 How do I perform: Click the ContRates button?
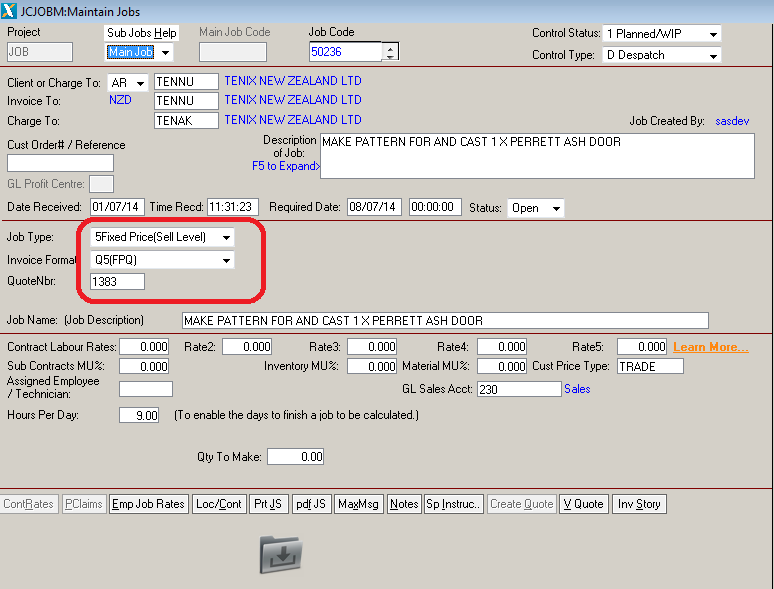coord(29,504)
